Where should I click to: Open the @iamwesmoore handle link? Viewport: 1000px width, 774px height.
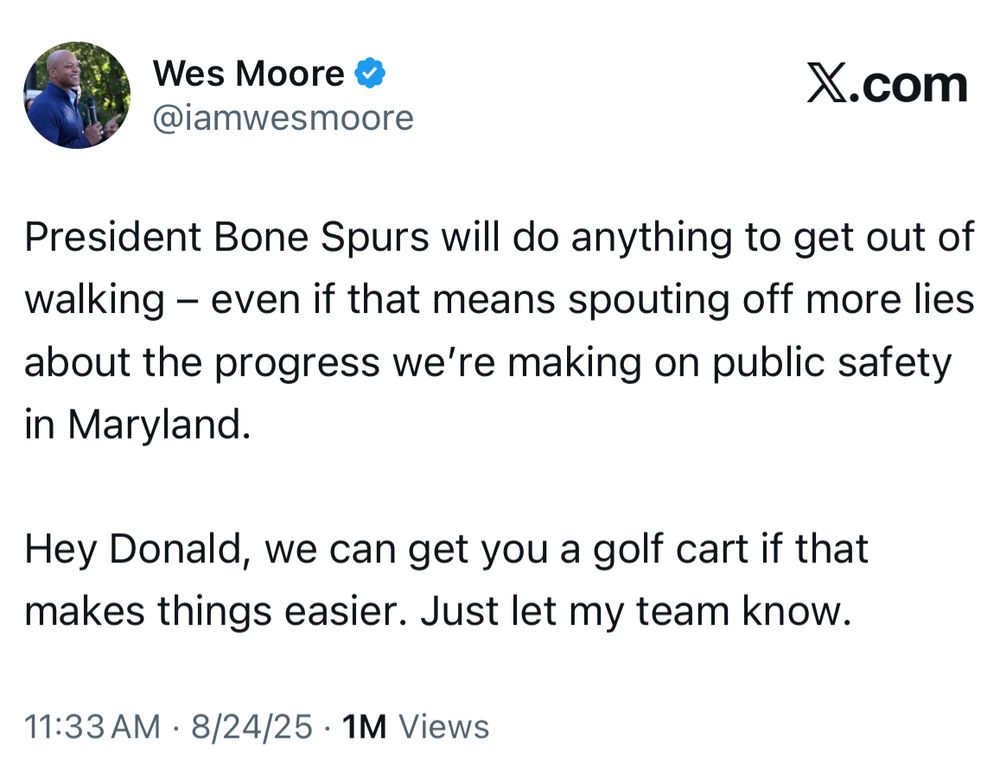pyautogui.click(x=283, y=119)
